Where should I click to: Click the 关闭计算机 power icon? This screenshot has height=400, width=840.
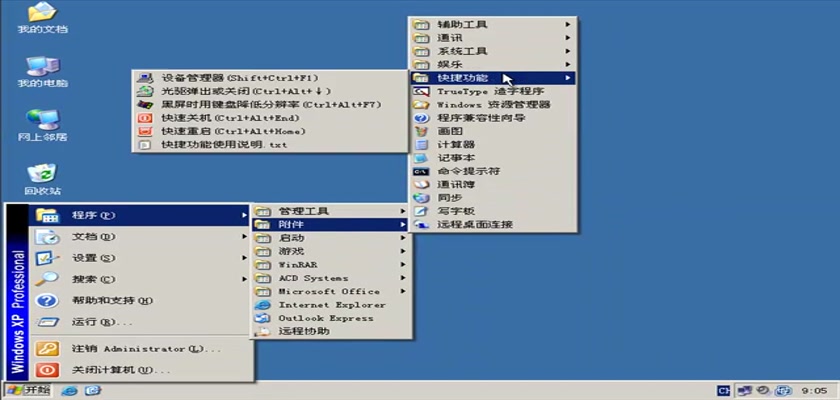pyautogui.click(x=47, y=370)
